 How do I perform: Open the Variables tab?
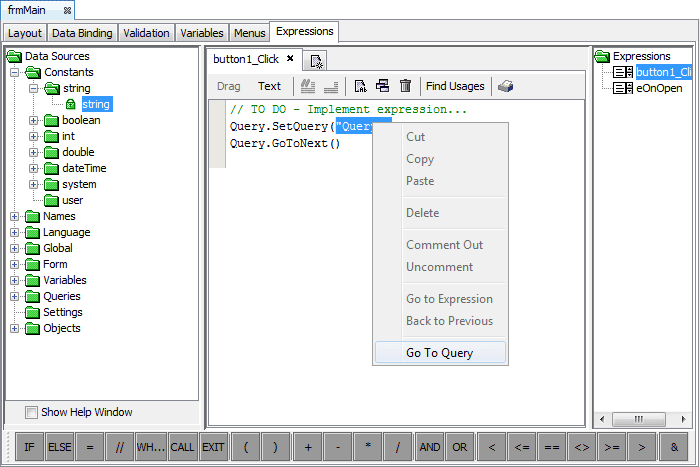201,33
